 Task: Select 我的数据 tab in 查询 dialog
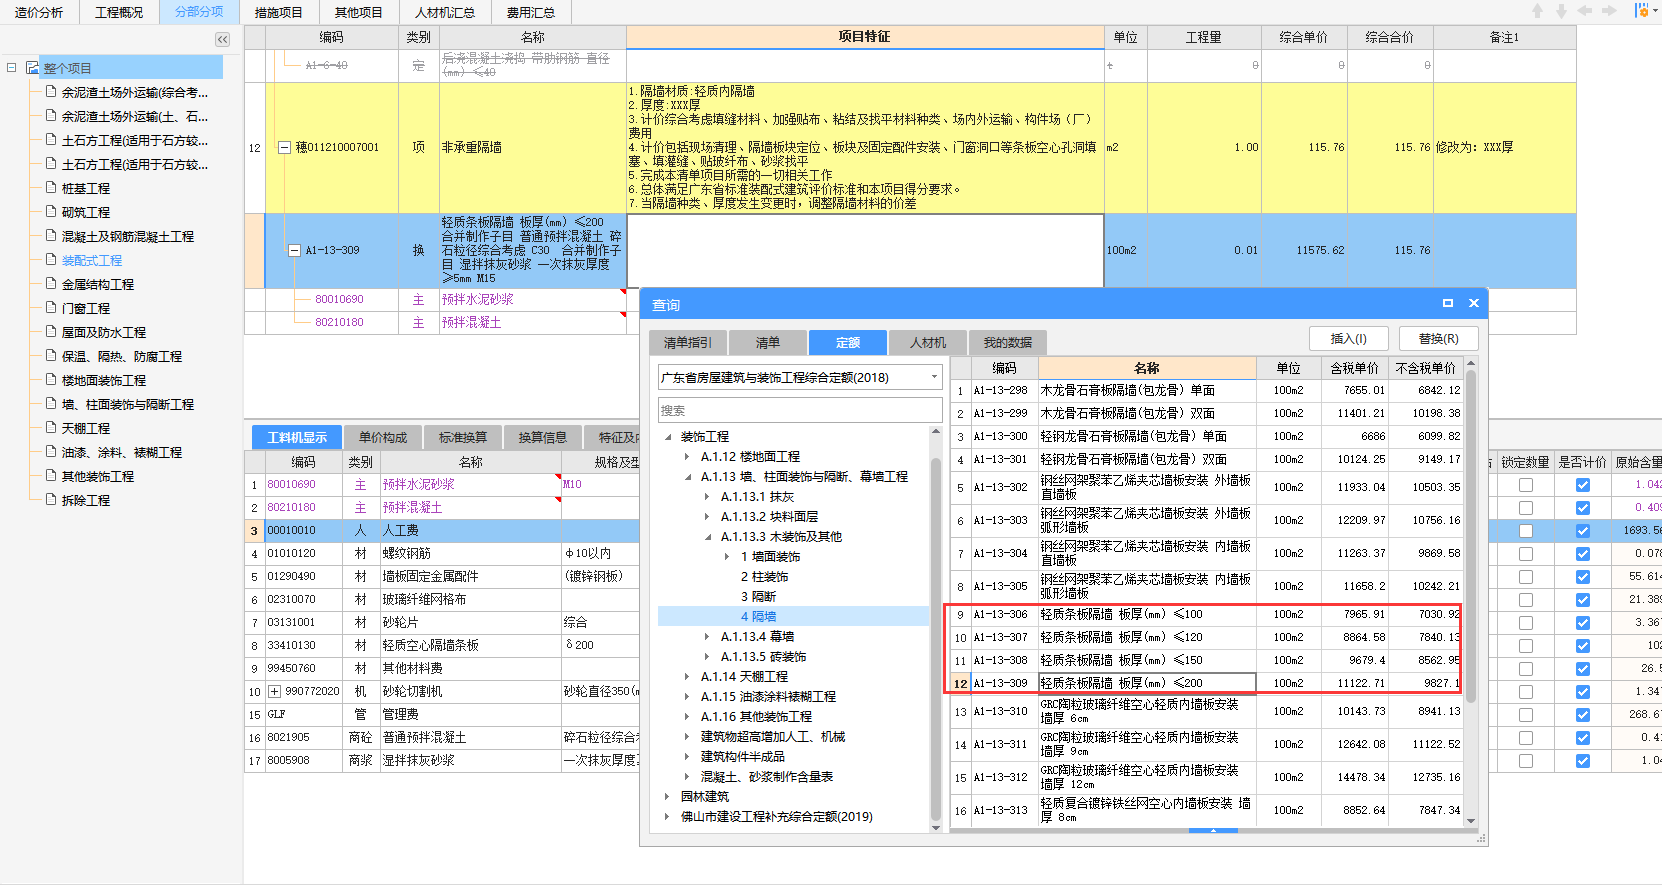coord(1007,342)
